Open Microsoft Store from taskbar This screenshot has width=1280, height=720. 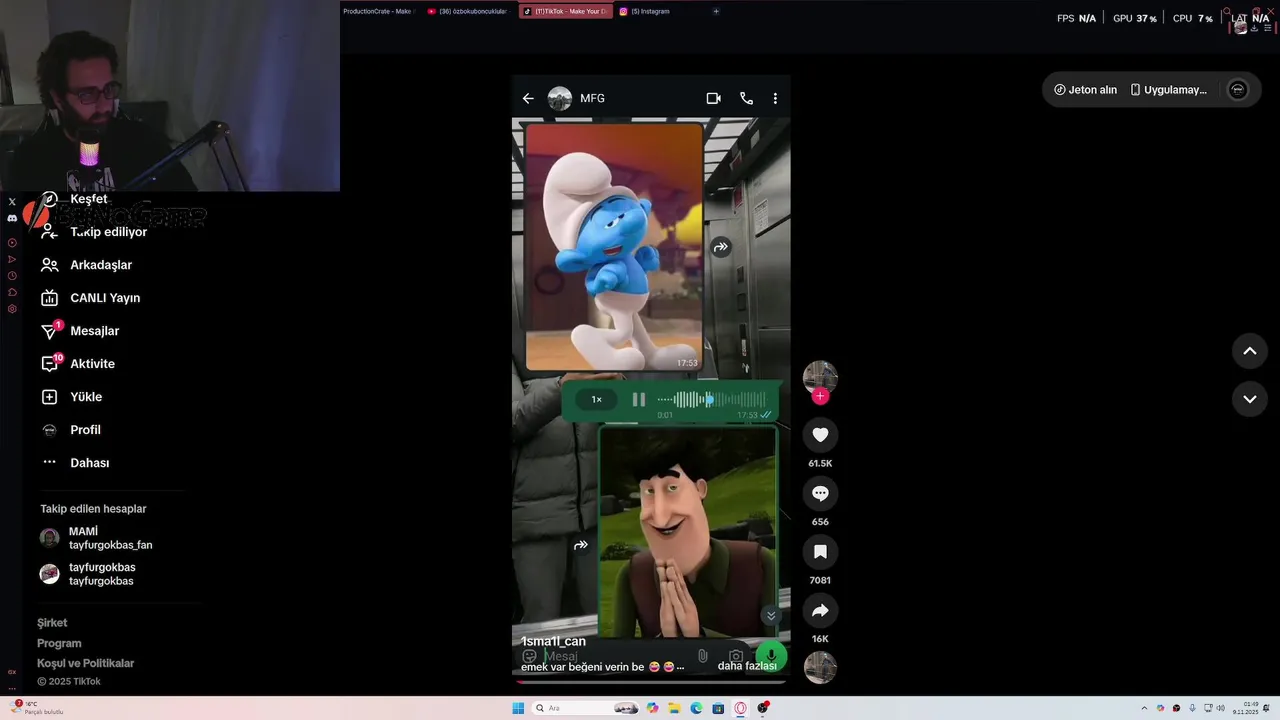click(718, 708)
